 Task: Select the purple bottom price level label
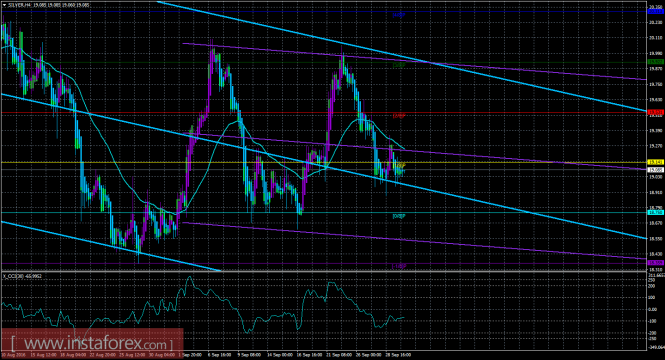655,263
